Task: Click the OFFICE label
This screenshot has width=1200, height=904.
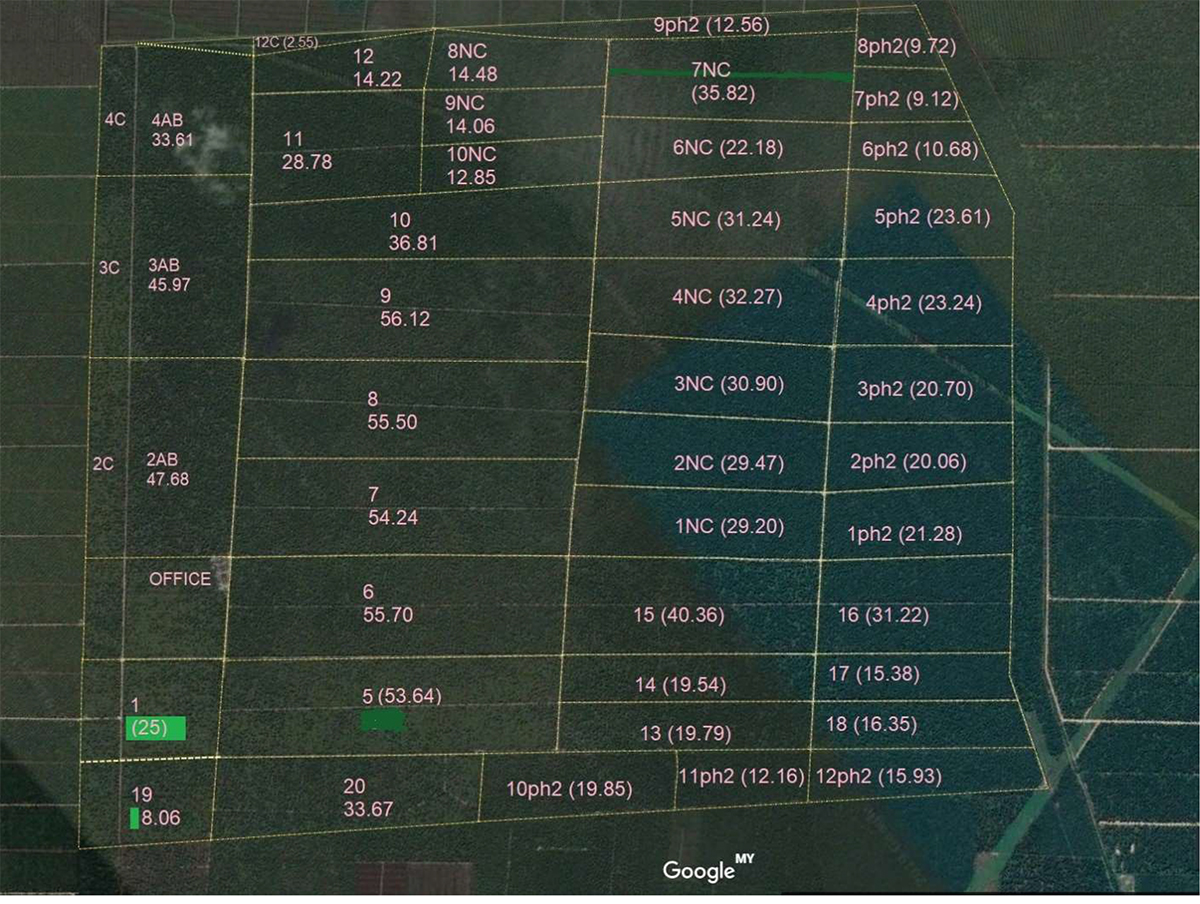Action: [x=180, y=579]
